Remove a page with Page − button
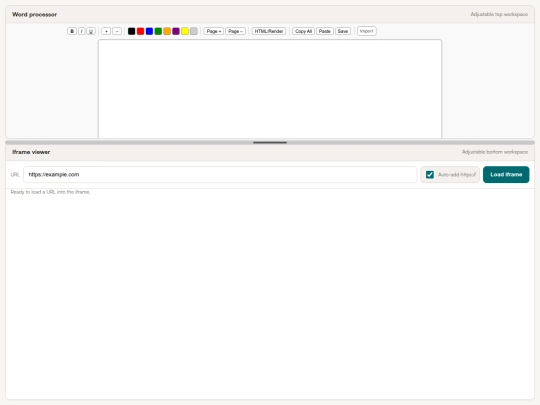The width and height of the screenshot is (540, 405). (x=236, y=31)
